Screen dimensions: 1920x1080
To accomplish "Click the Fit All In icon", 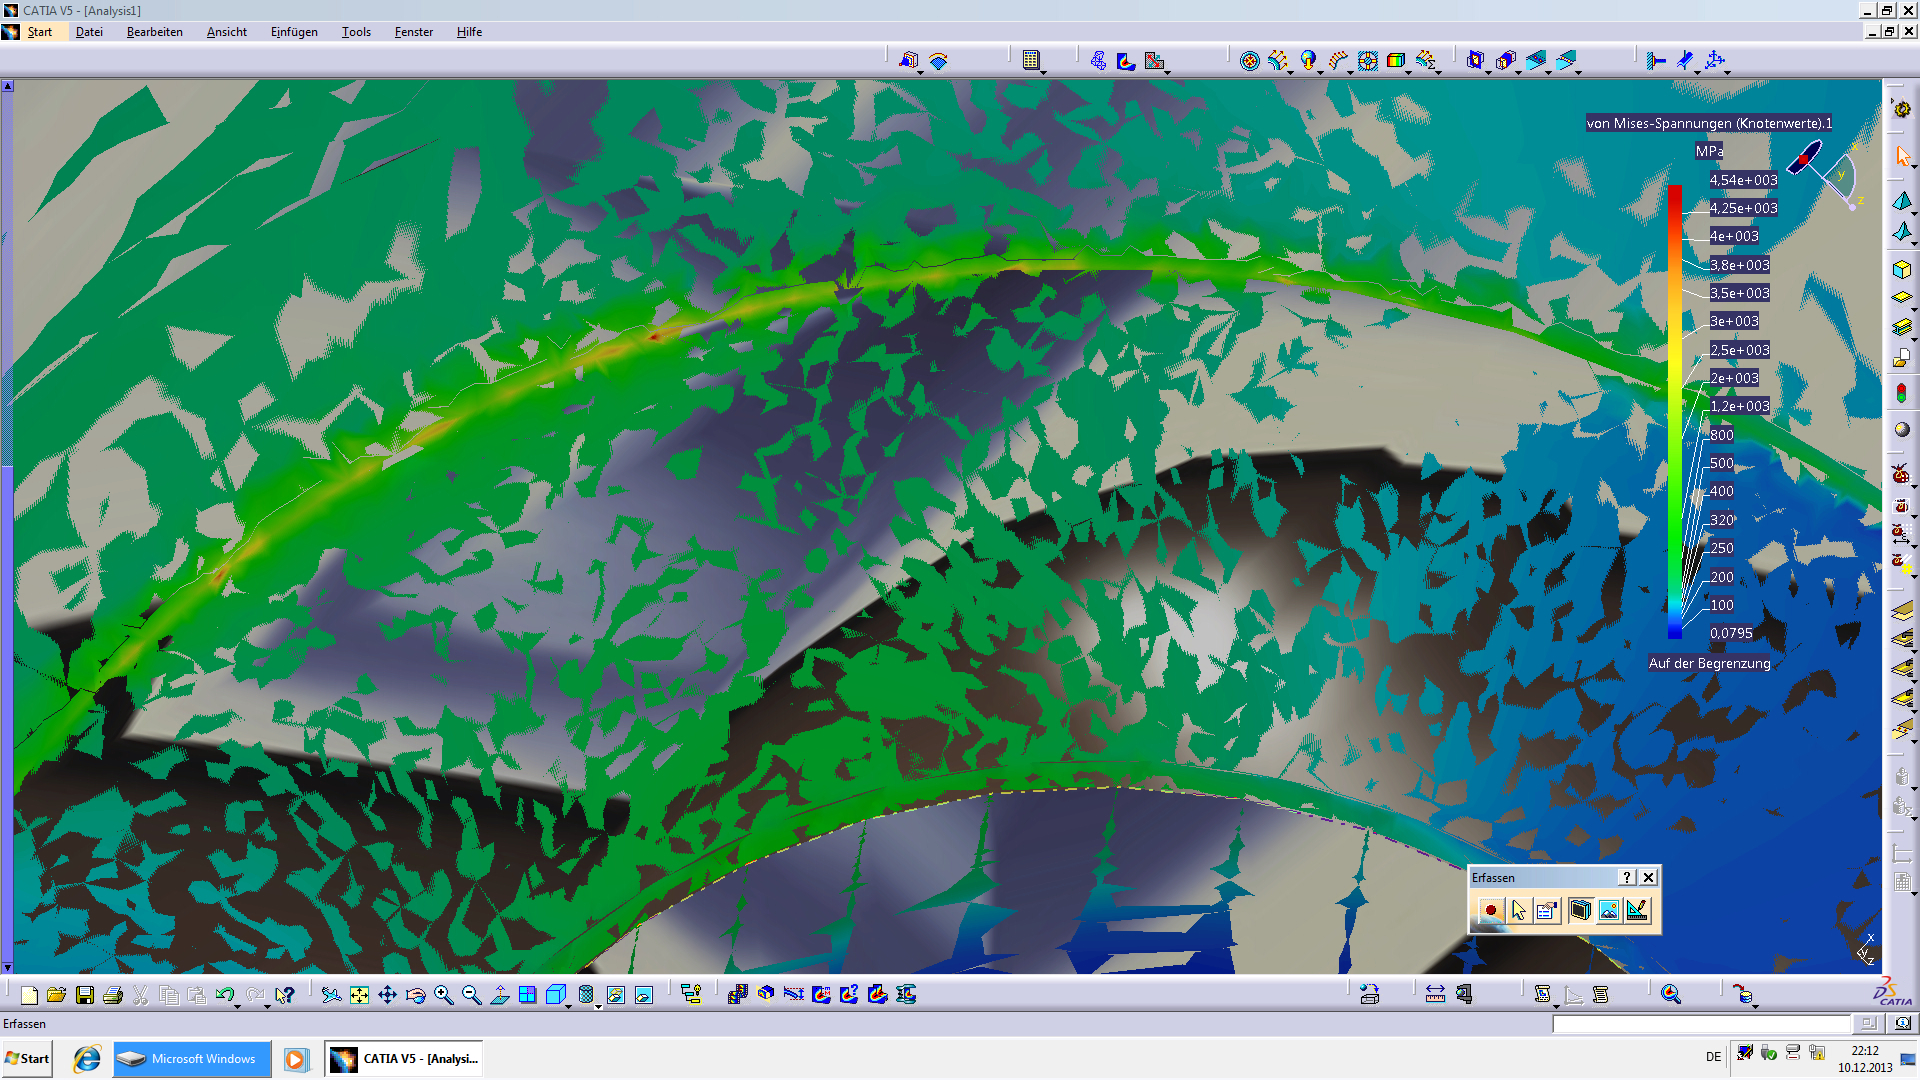I will 359,995.
